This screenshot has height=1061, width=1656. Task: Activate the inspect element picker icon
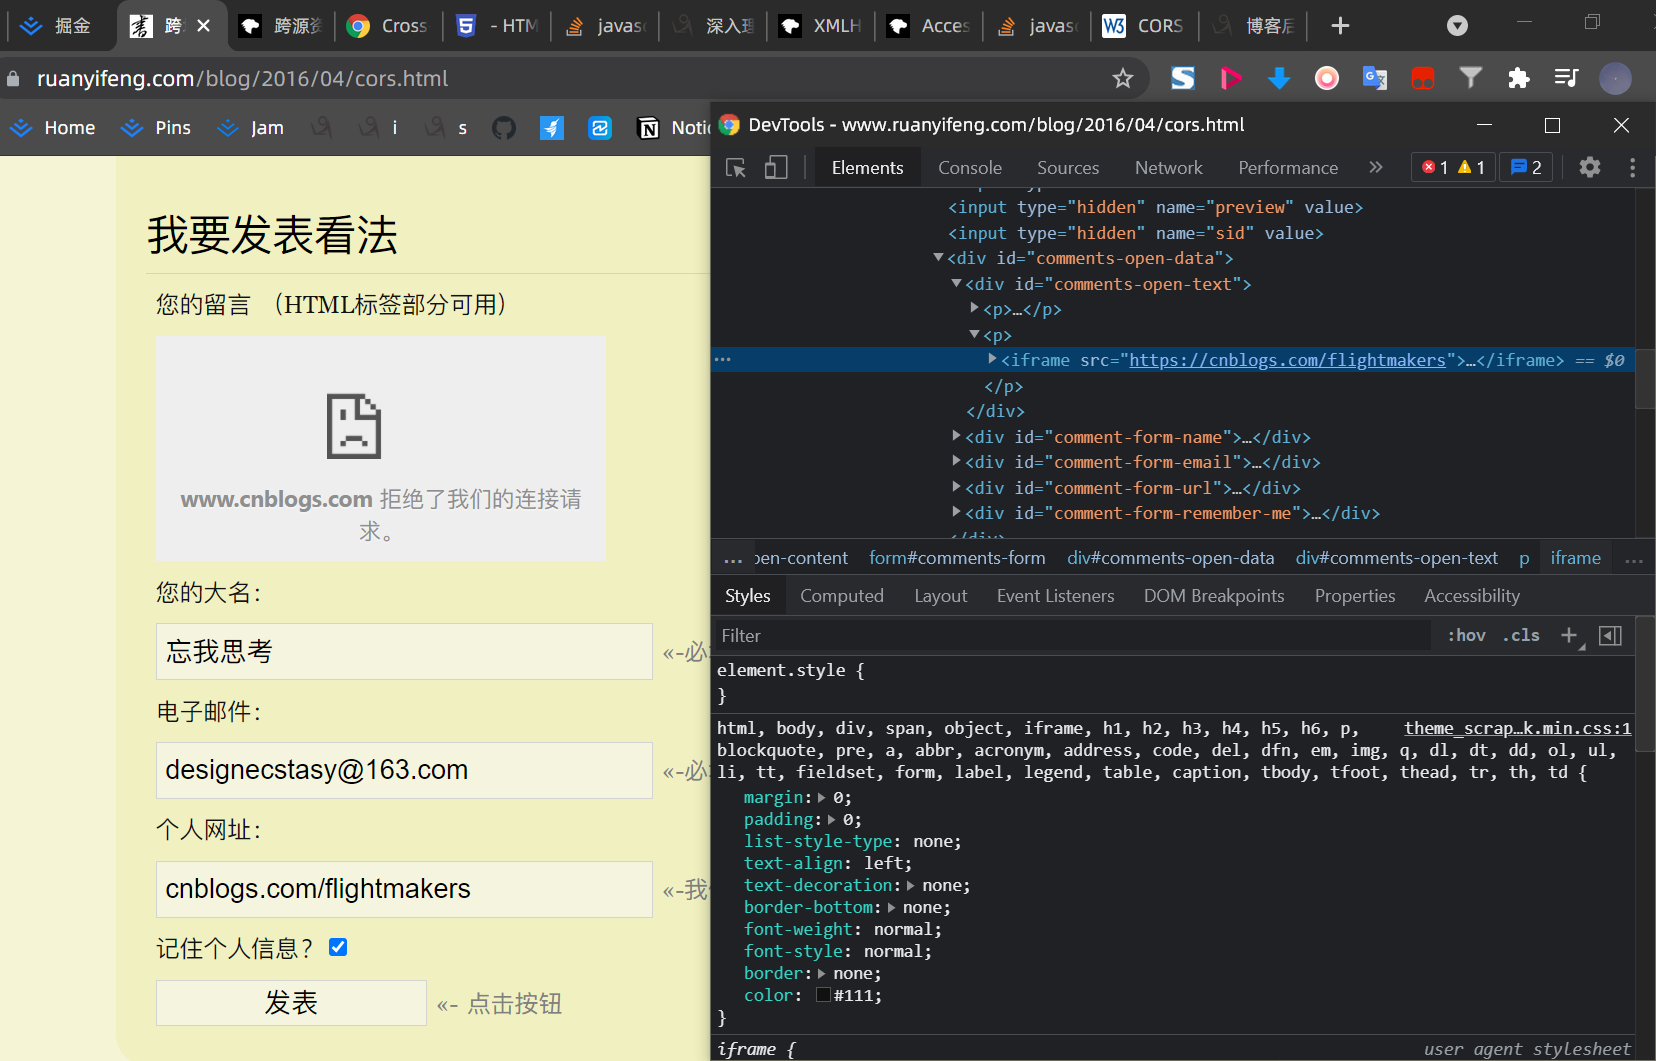coord(736,168)
